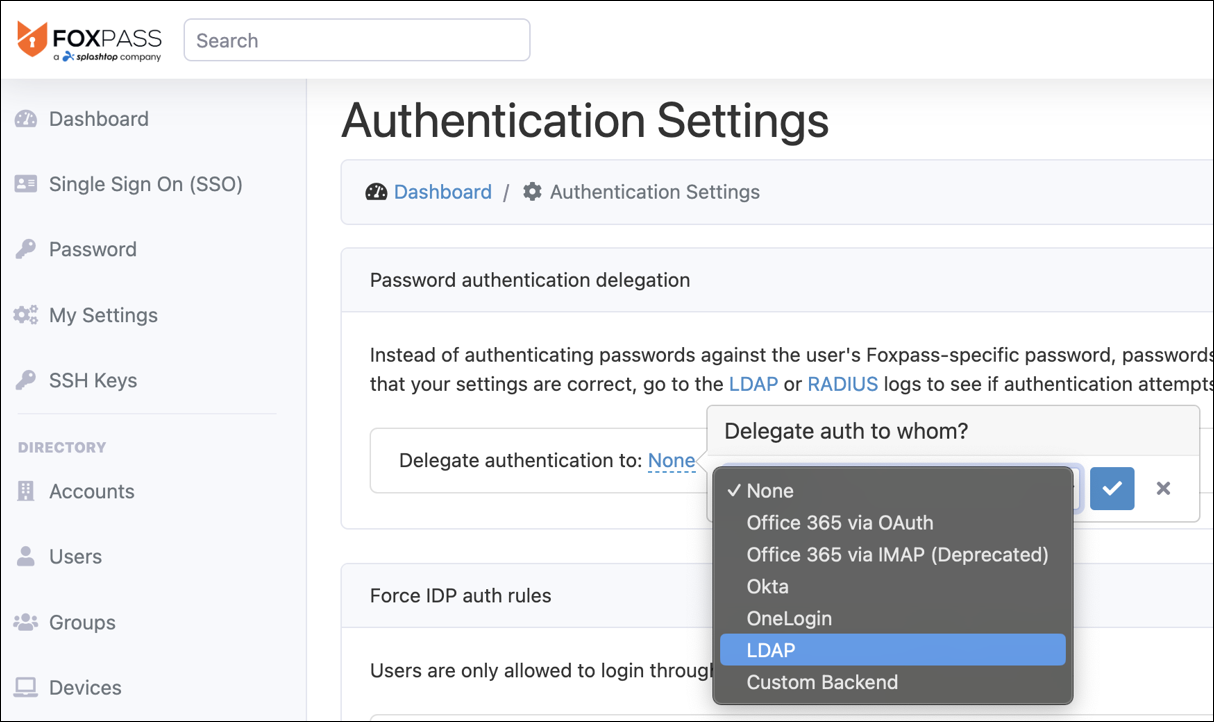The height and width of the screenshot is (722, 1214).
Task: Follow the Dashboard breadcrumb link
Action: coord(443,192)
